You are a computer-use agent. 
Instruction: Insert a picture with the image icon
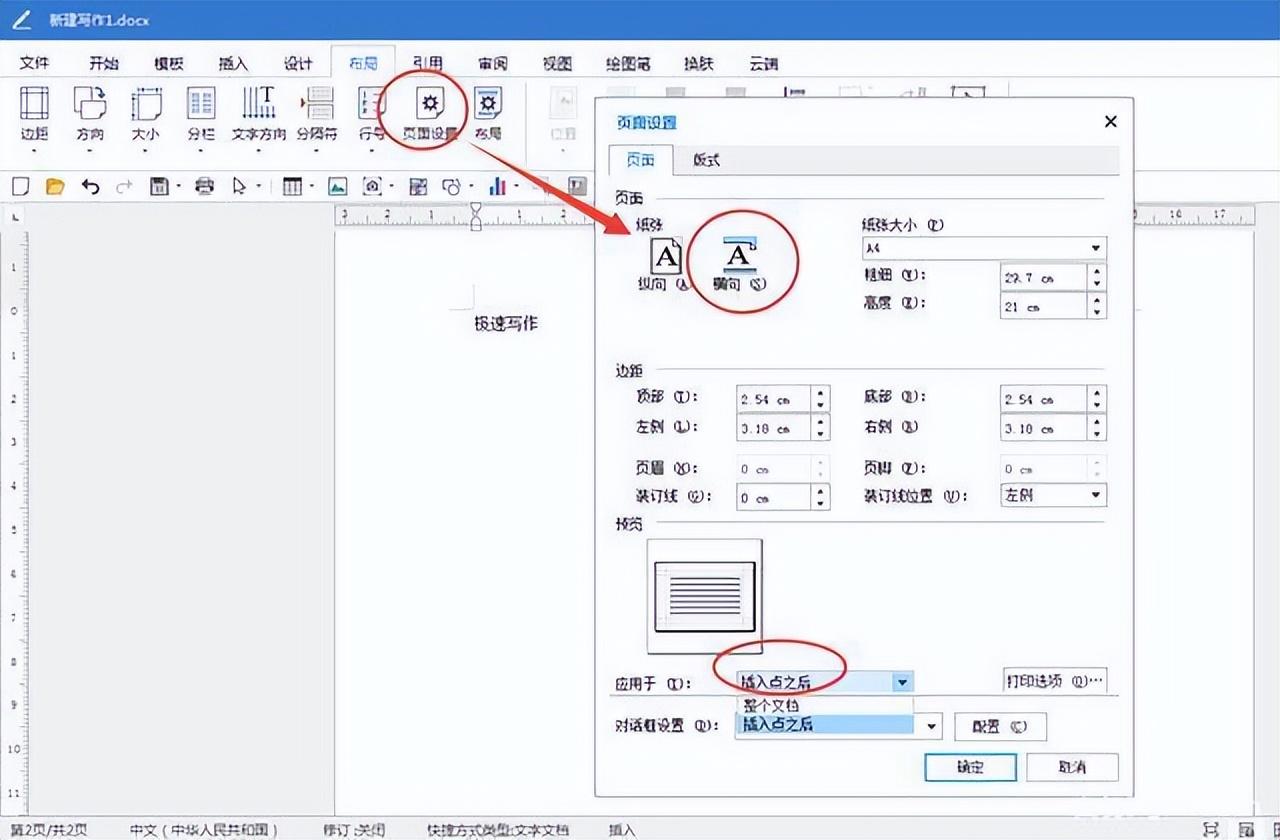point(338,186)
